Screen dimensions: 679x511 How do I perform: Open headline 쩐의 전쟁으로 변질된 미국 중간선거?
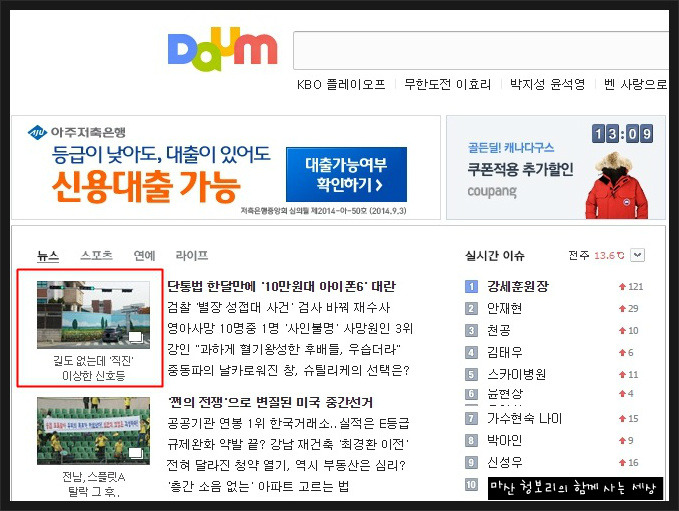[x=270, y=402]
